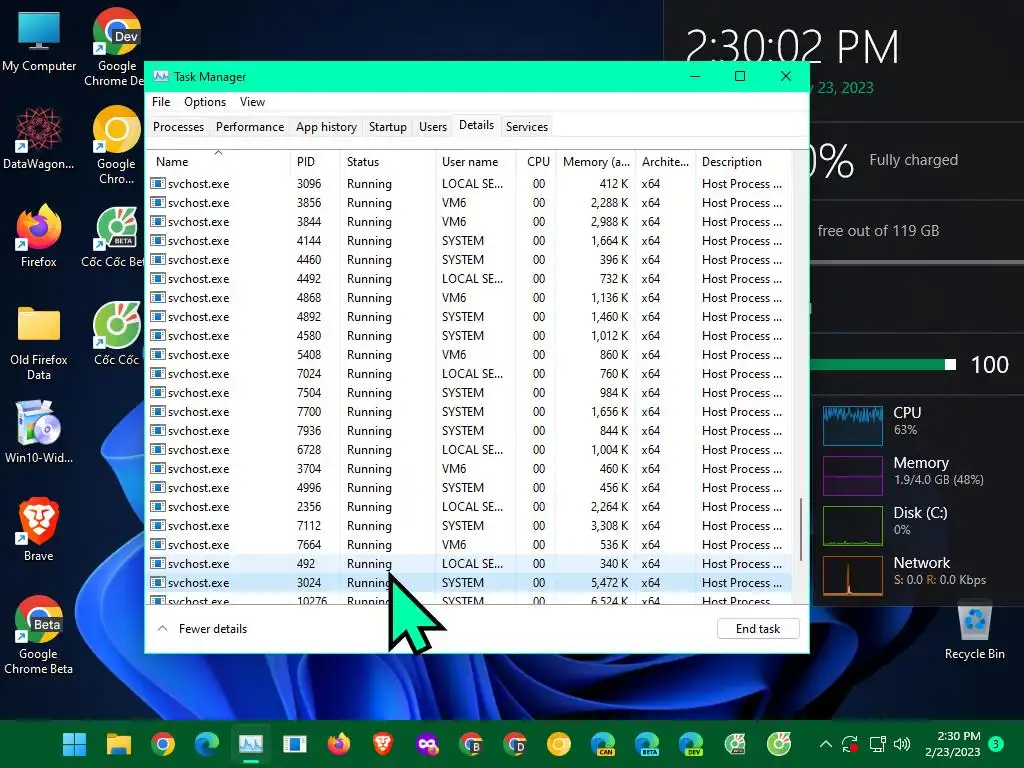1024x768 pixels.
Task: Sort processes by the Name column
Action: point(218,161)
